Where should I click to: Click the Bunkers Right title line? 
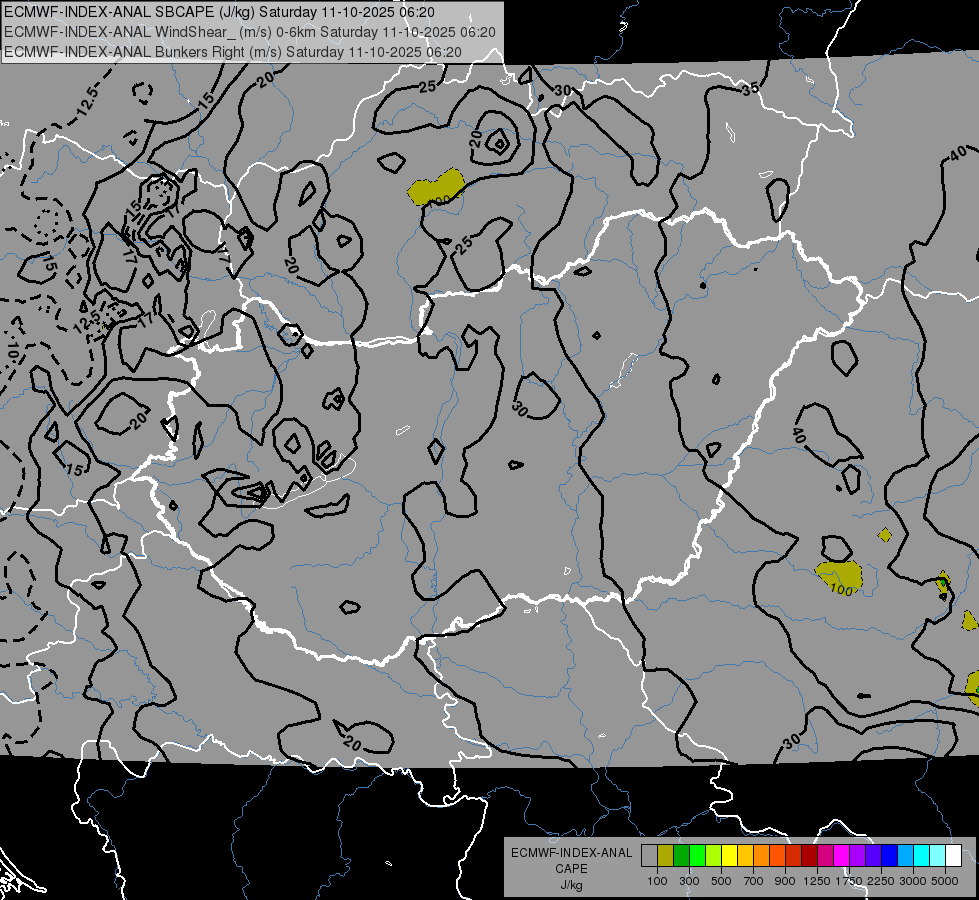(233, 52)
